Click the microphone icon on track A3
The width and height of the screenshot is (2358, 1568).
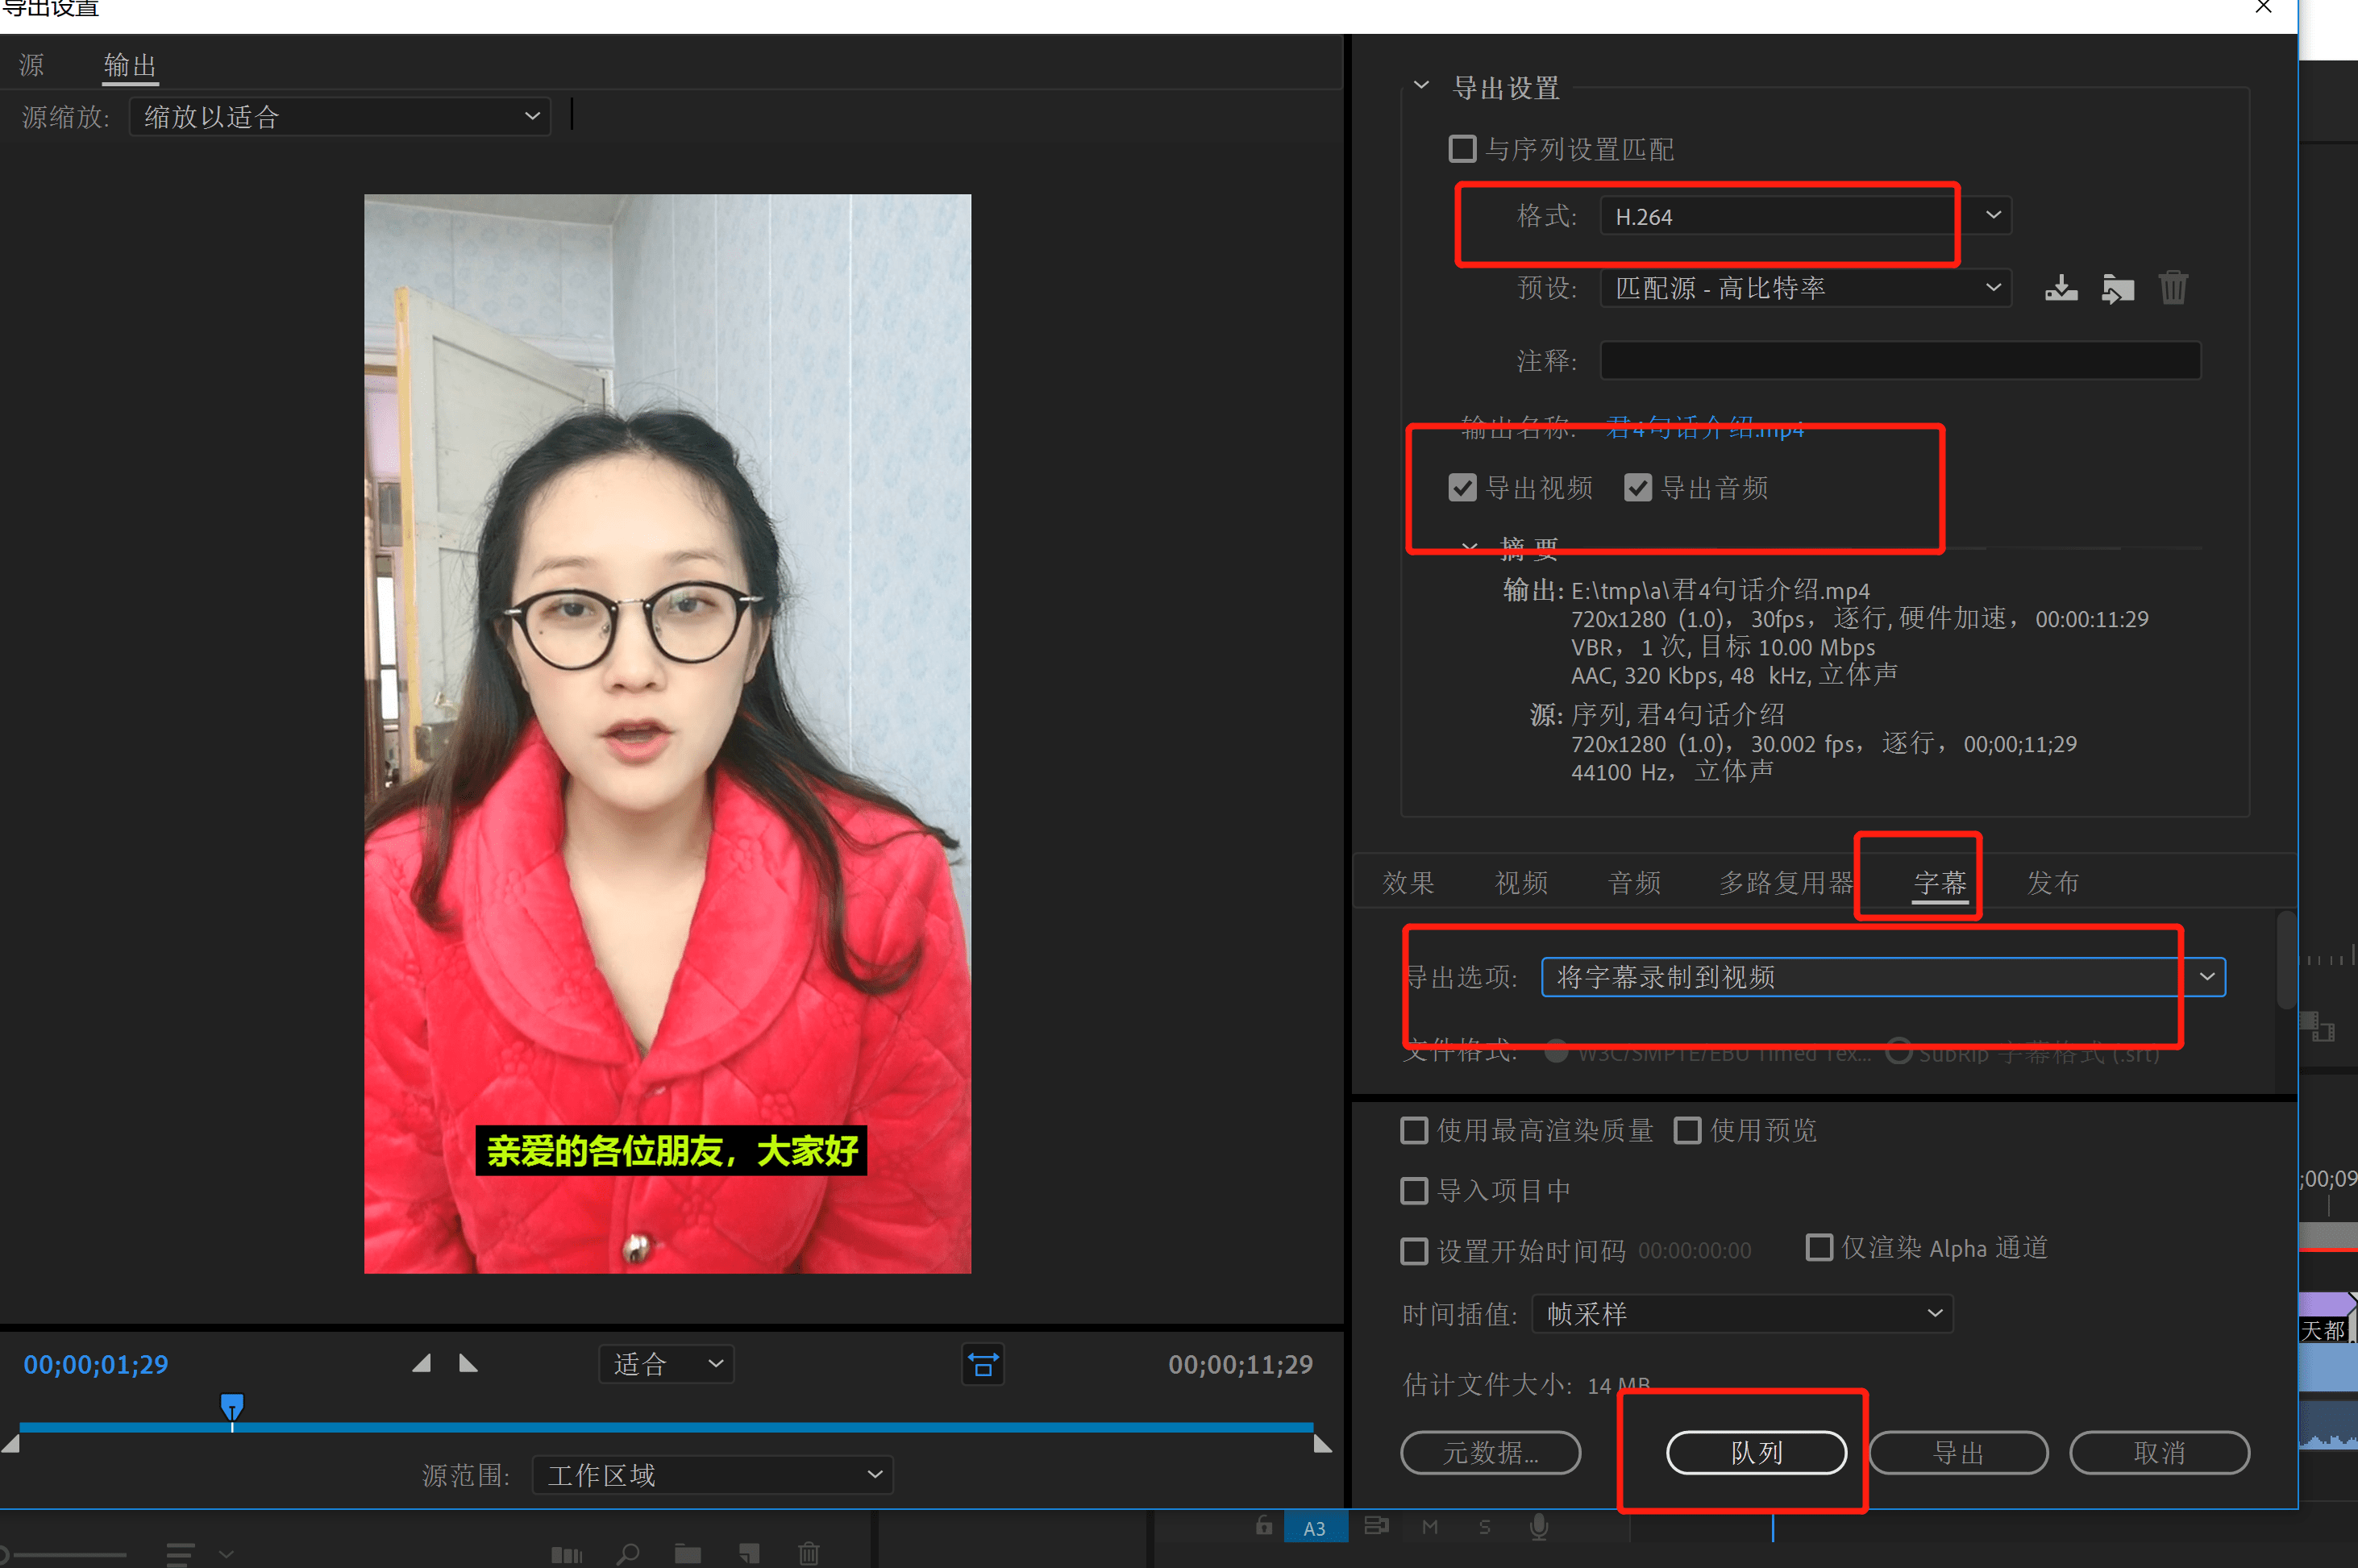pyautogui.click(x=1539, y=1526)
